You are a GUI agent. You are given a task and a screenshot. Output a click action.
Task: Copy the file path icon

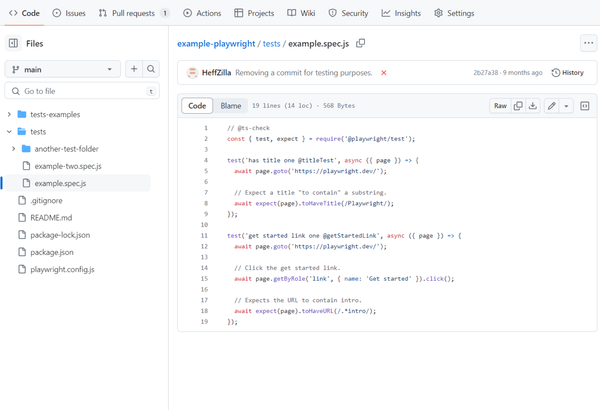point(360,43)
